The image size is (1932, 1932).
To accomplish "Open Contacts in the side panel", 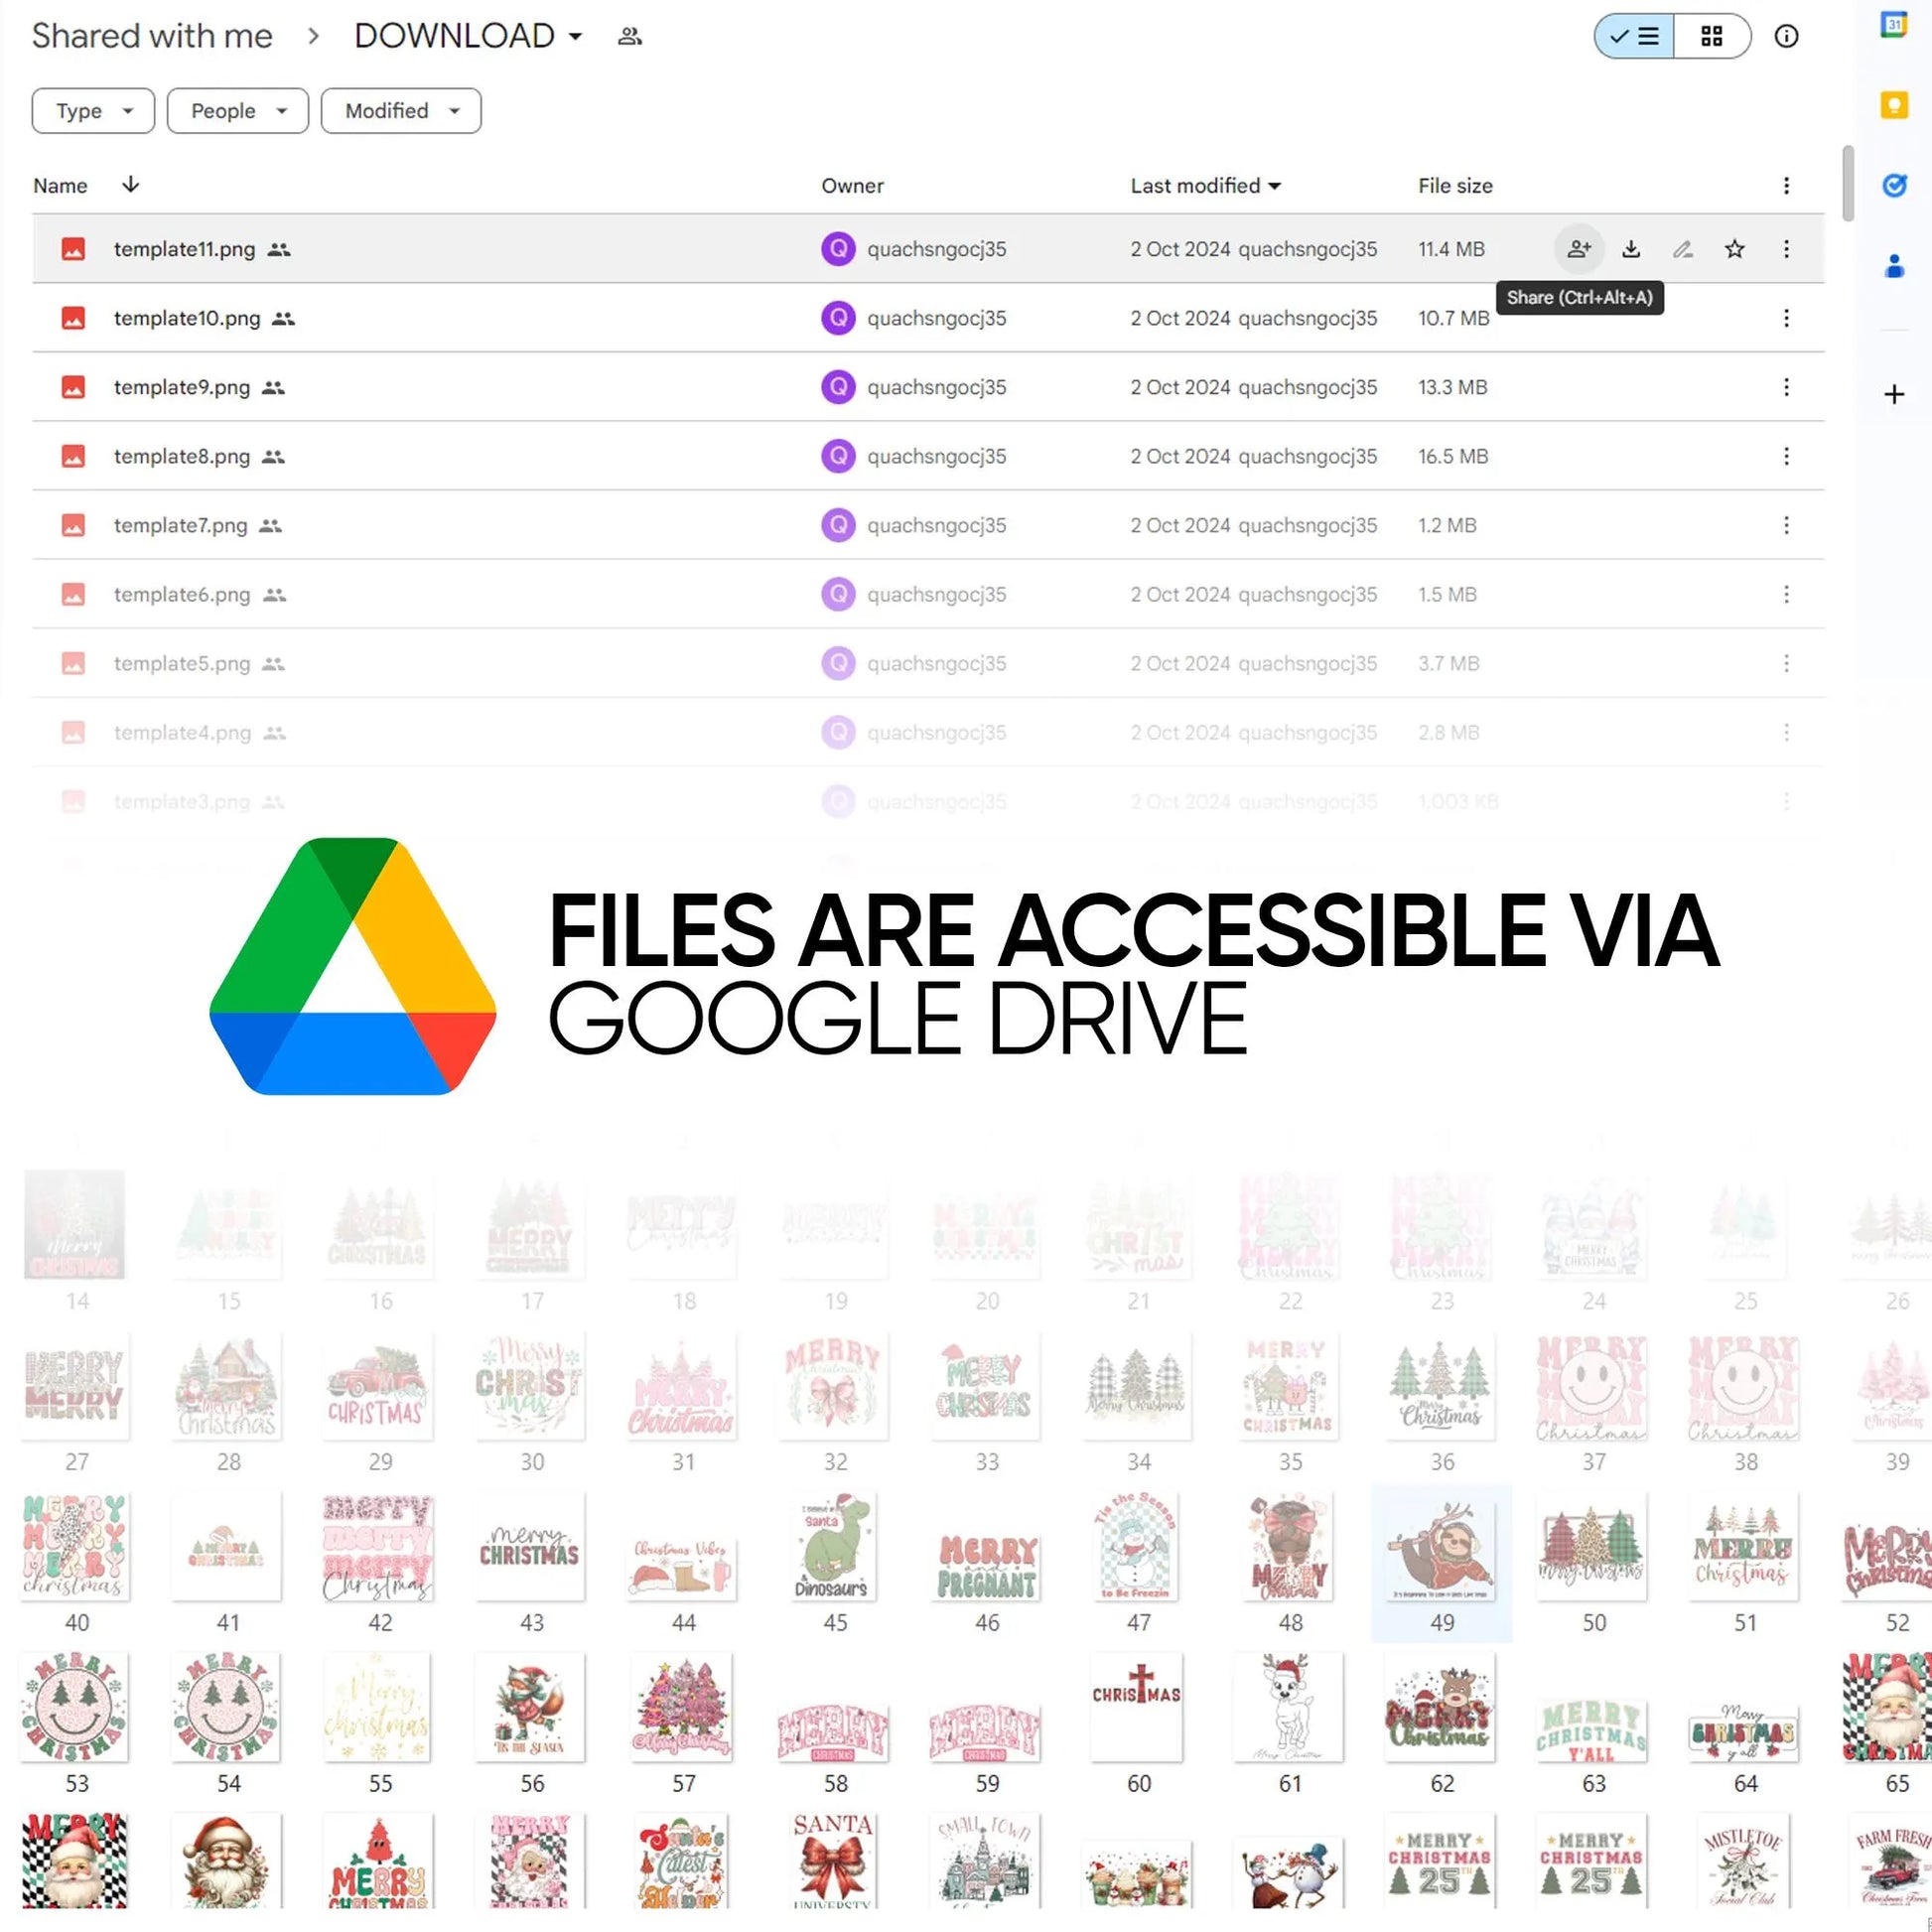I will (1894, 266).
